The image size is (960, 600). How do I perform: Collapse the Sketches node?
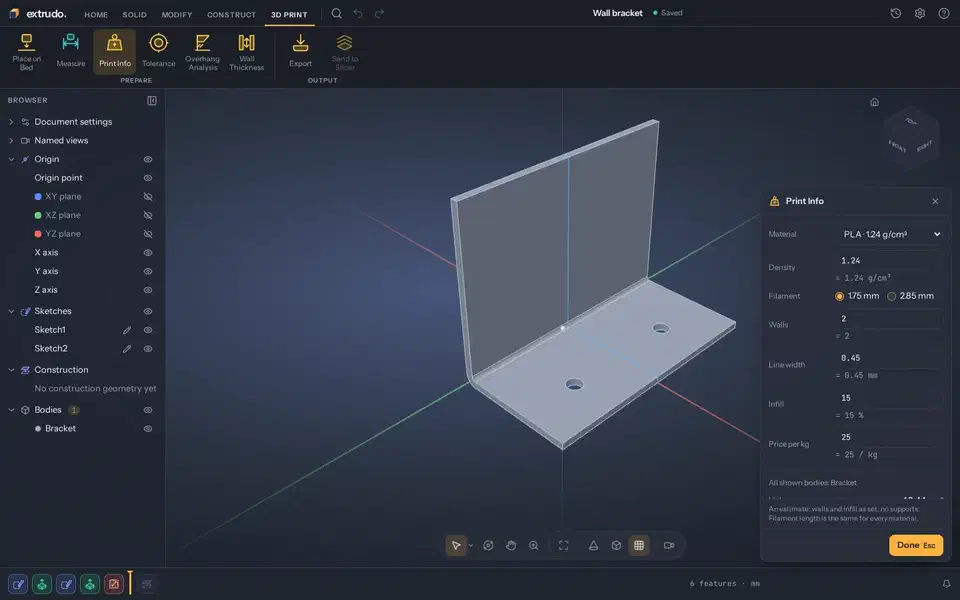pyautogui.click(x=11, y=312)
